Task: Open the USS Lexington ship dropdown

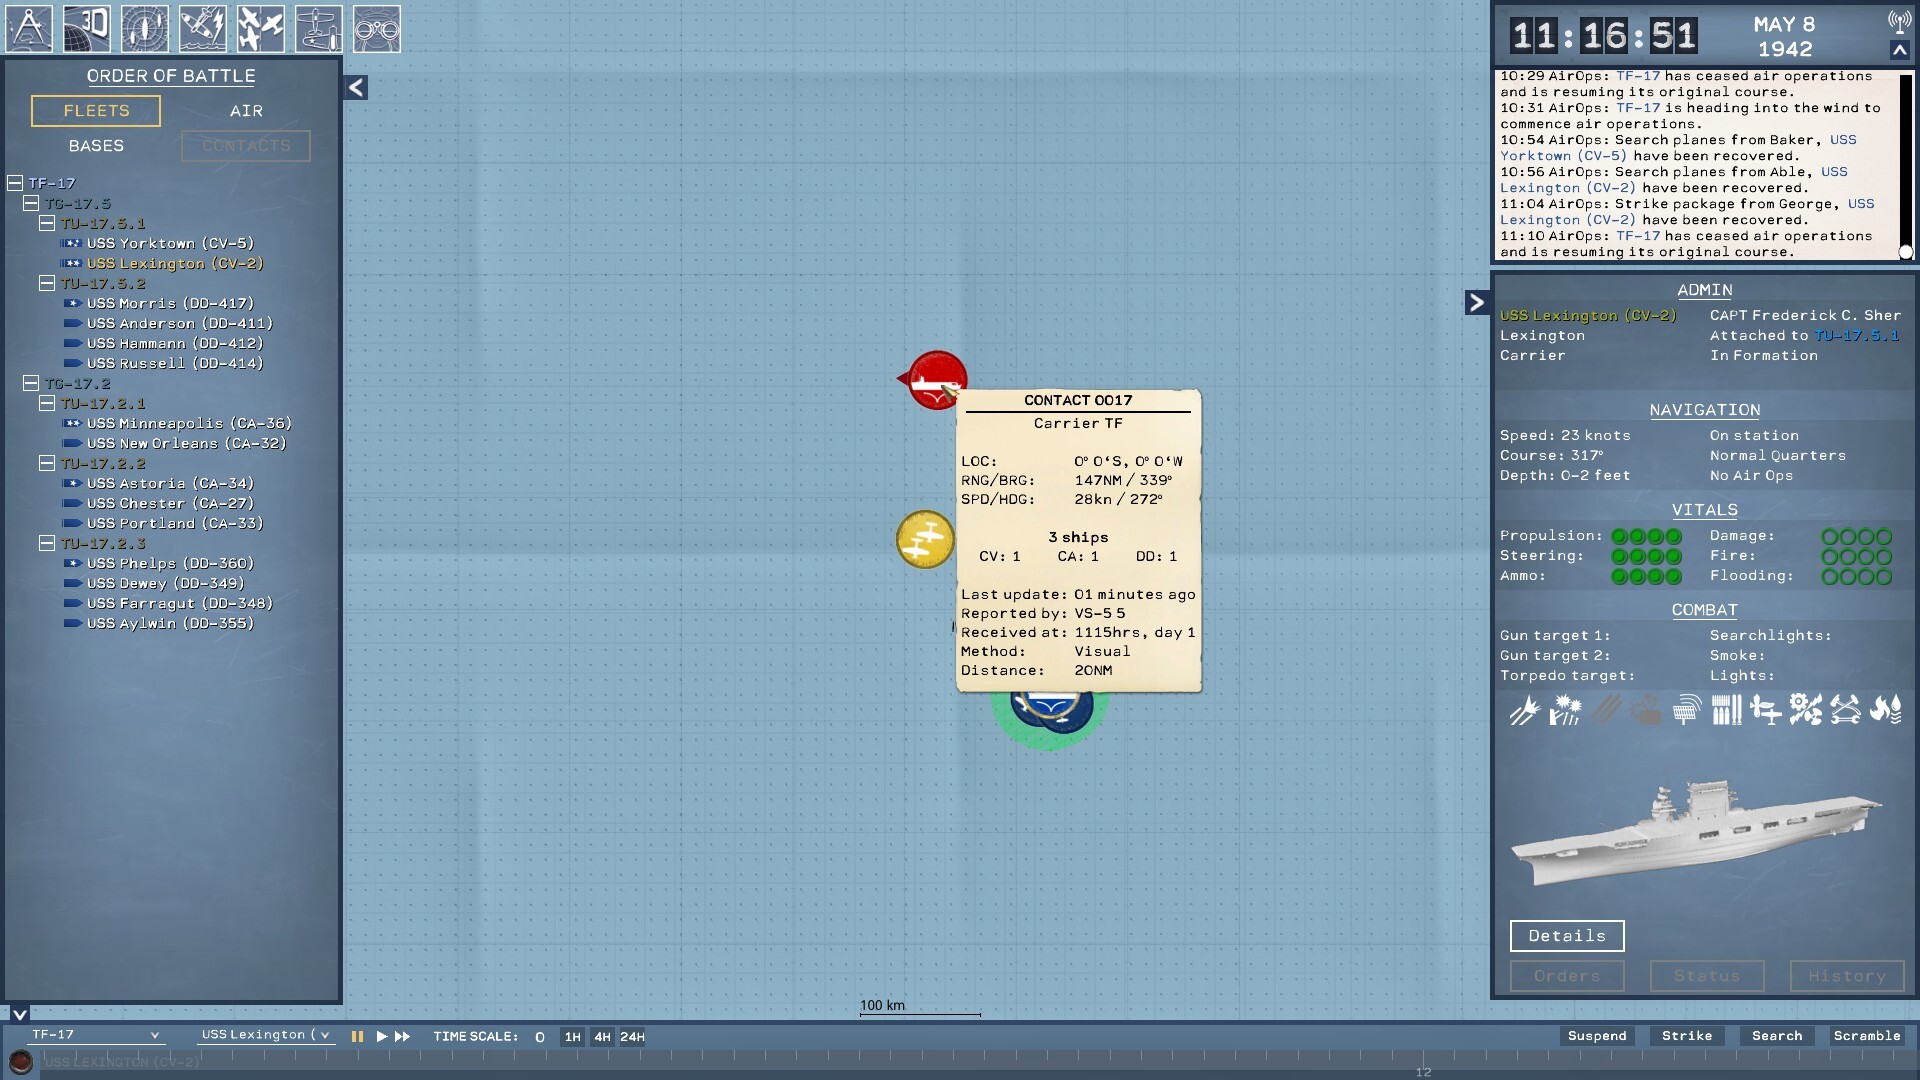Action: point(265,1035)
